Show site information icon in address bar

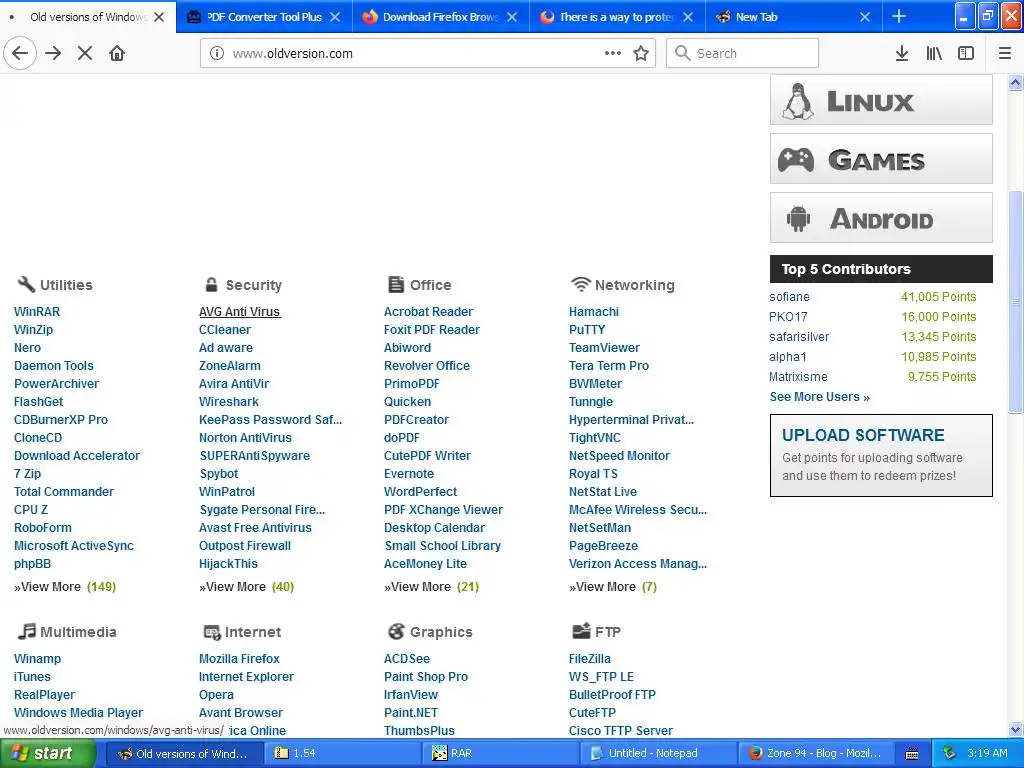(217, 53)
